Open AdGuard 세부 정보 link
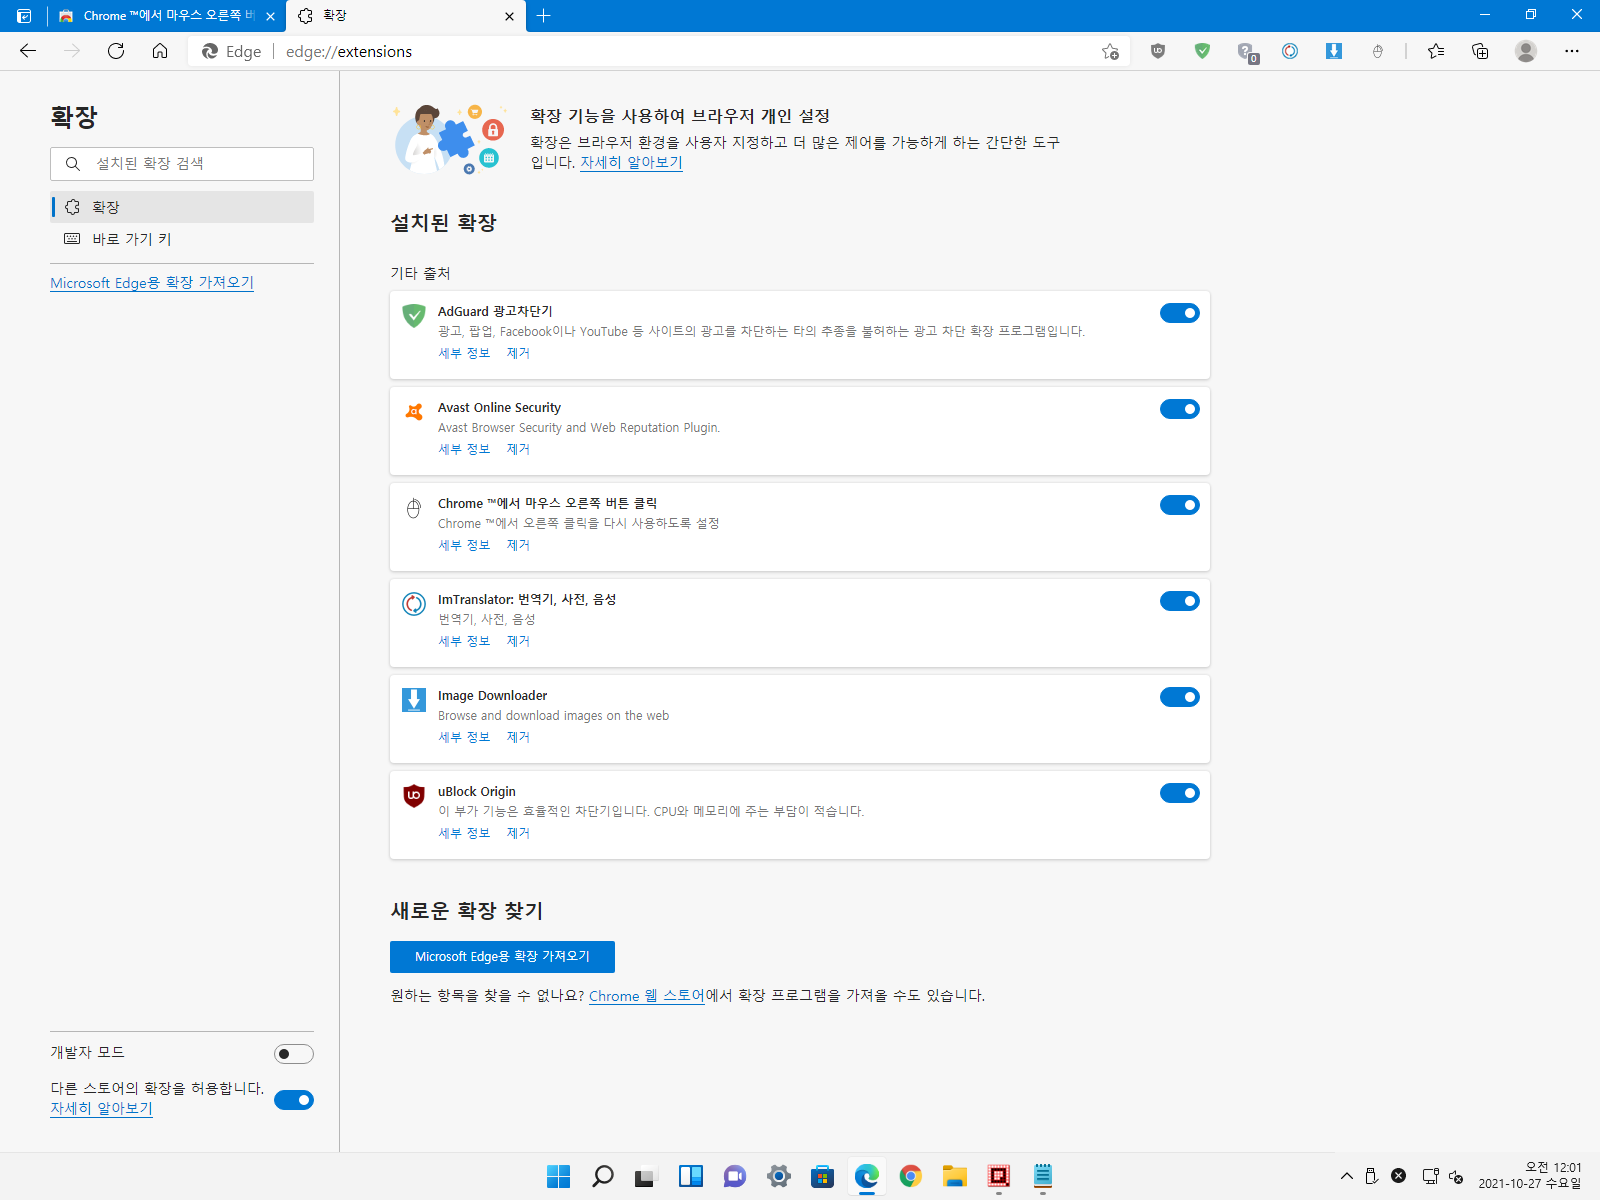1600x1200 pixels. (464, 353)
